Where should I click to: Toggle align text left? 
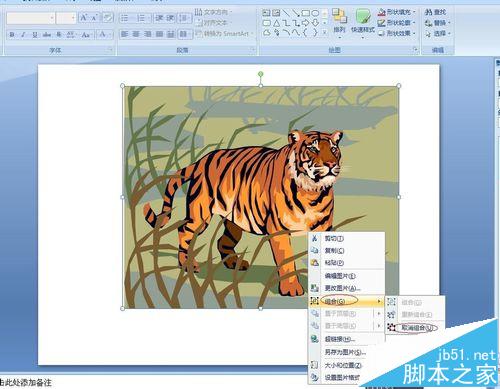pyautogui.click(x=125, y=34)
